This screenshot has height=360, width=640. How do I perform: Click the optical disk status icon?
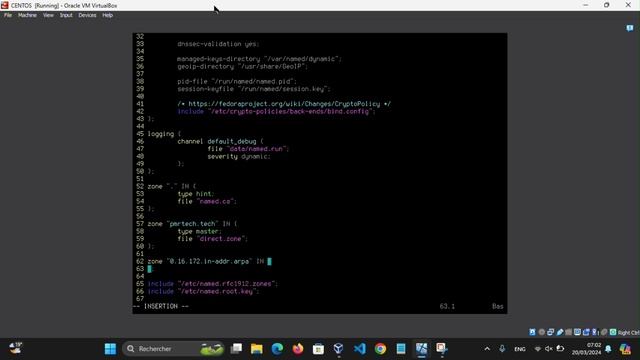pyautogui.click(x=542, y=332)
